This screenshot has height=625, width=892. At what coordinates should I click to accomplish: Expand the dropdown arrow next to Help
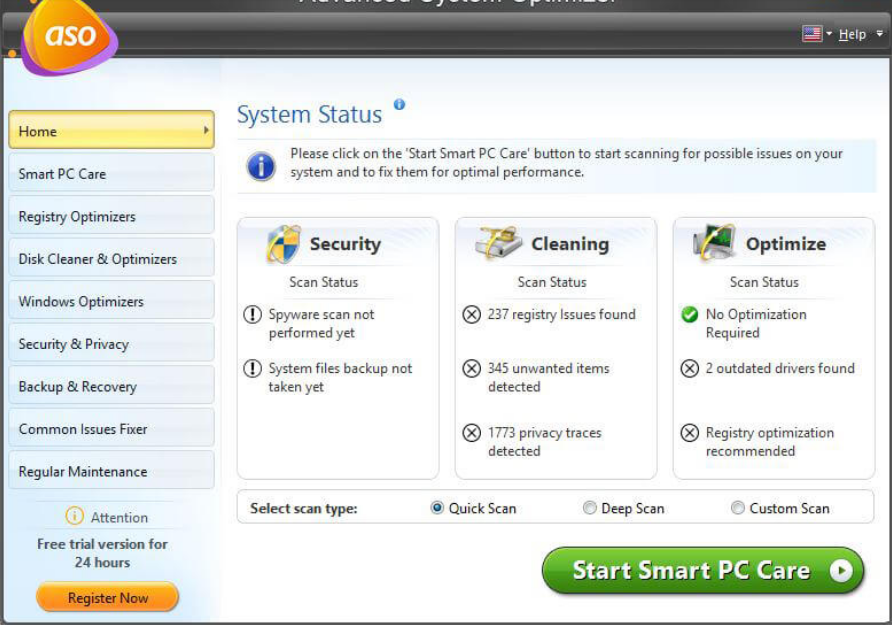pyautogui.click(x=879, y=34)
